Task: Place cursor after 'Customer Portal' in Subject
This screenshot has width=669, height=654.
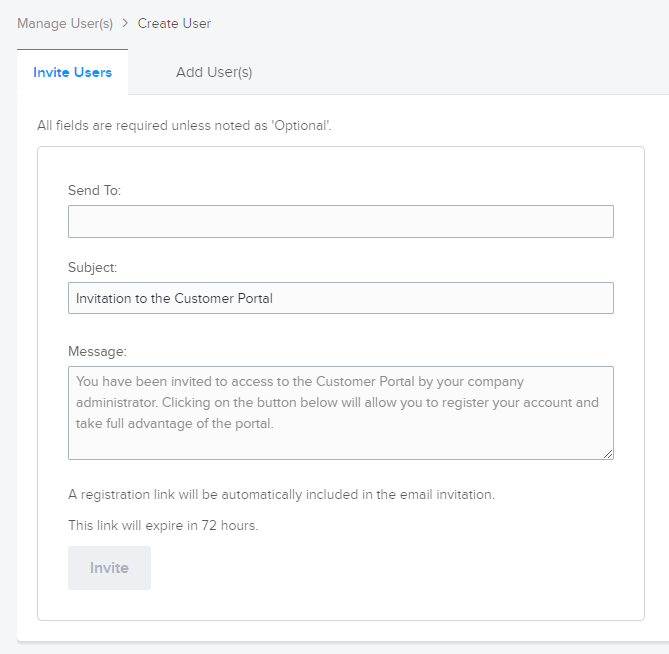Action: (x=274, y=298)
